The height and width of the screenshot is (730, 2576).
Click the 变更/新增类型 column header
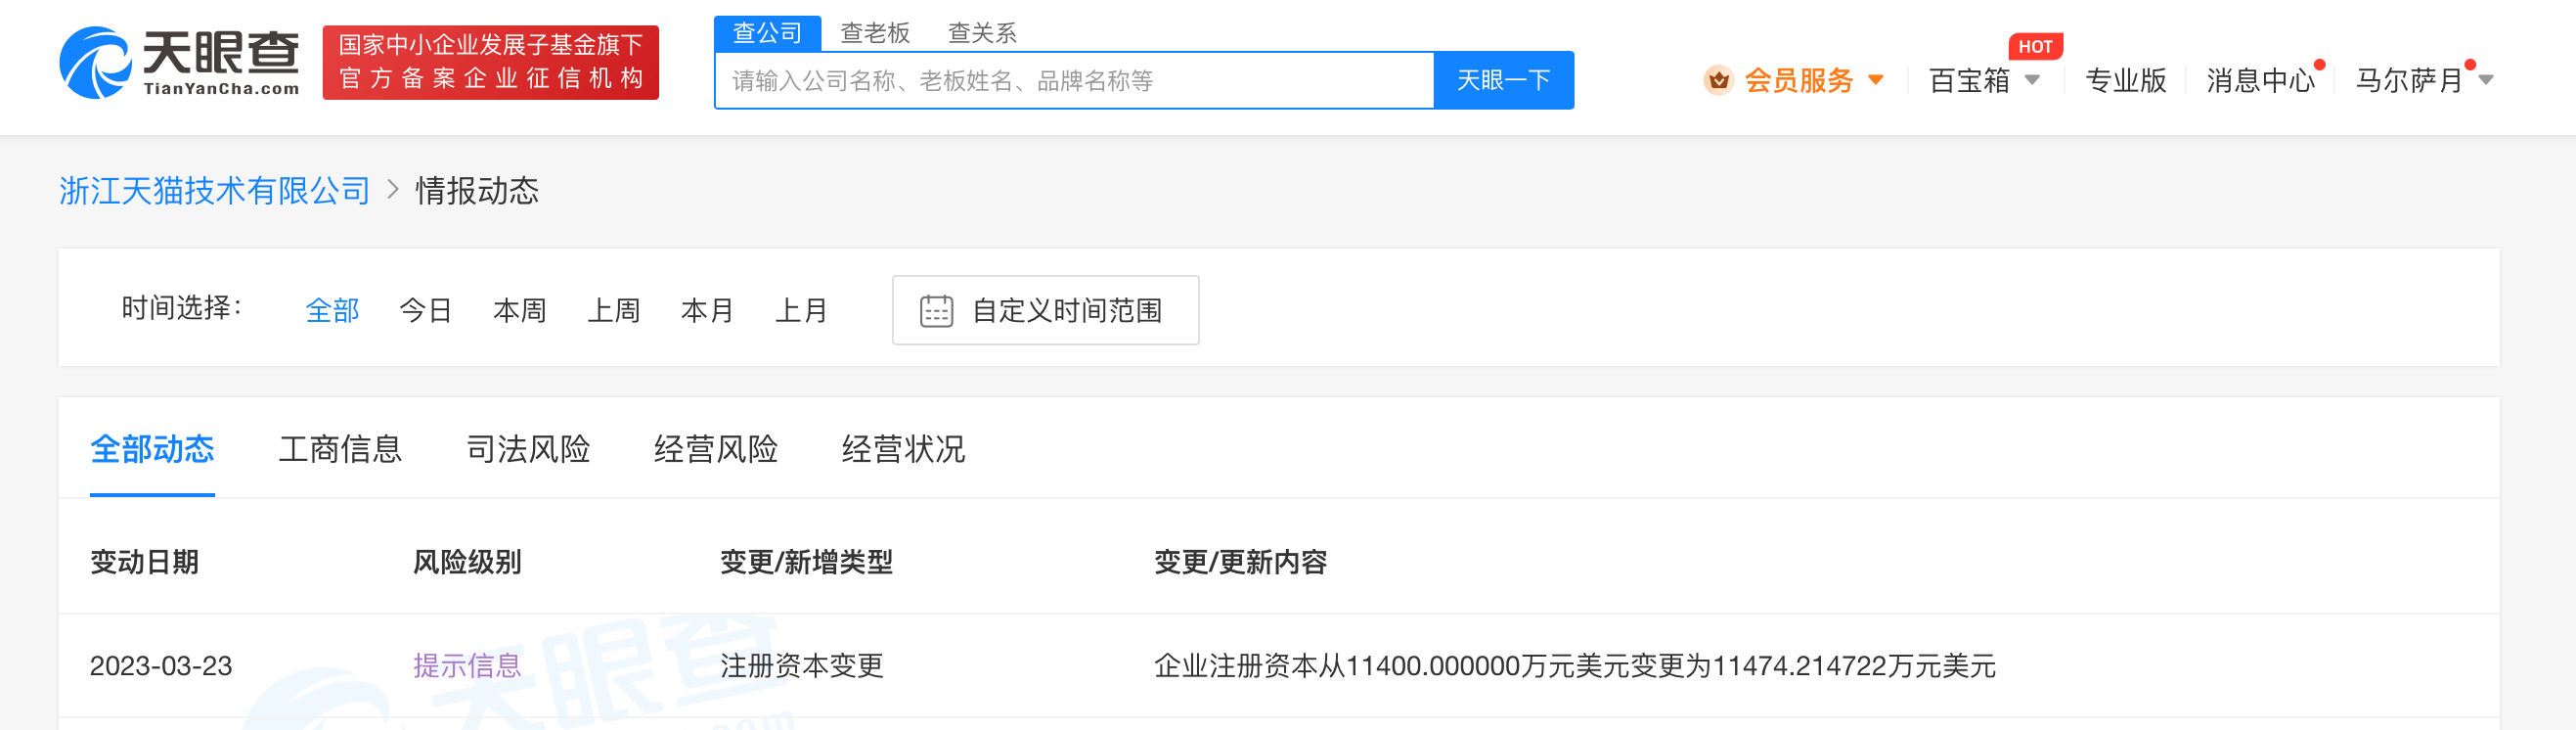pos(806,562)
